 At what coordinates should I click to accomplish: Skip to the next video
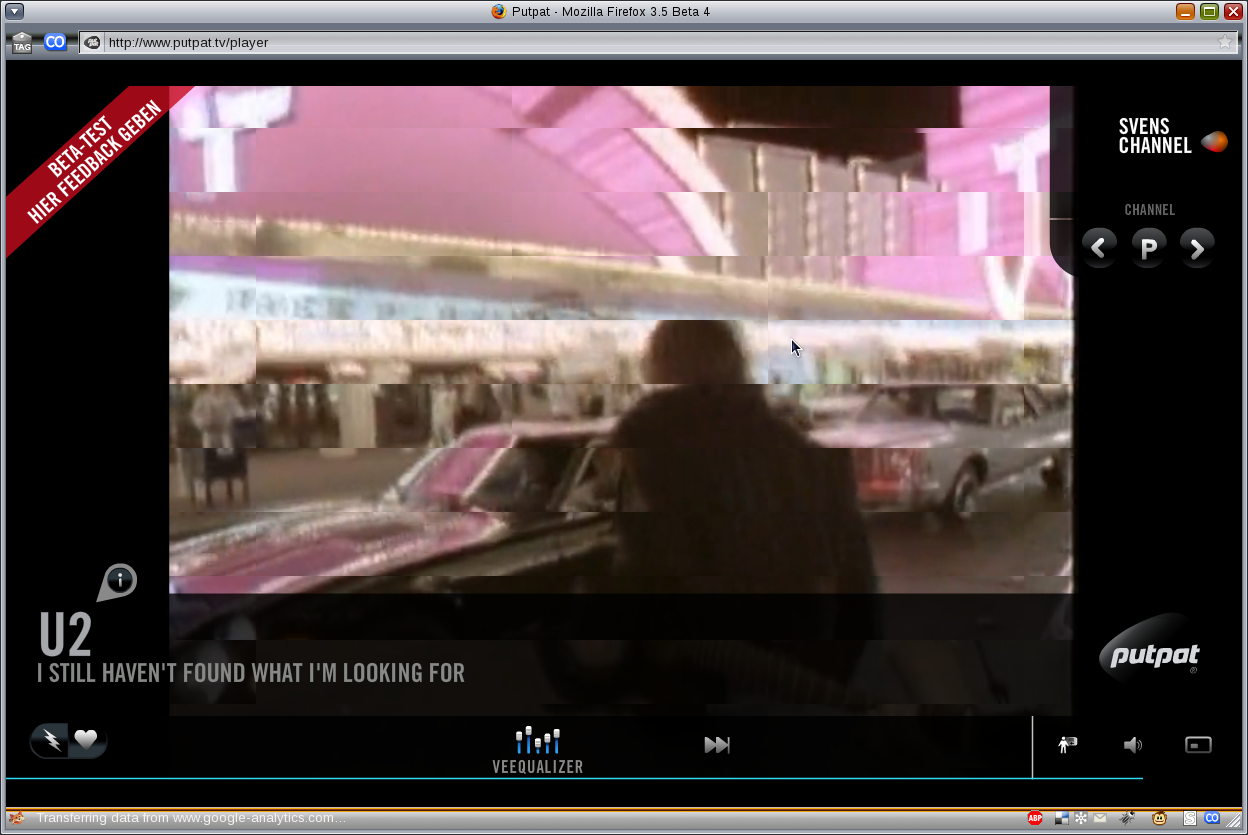pyautogui.click(x=717, y=745)
